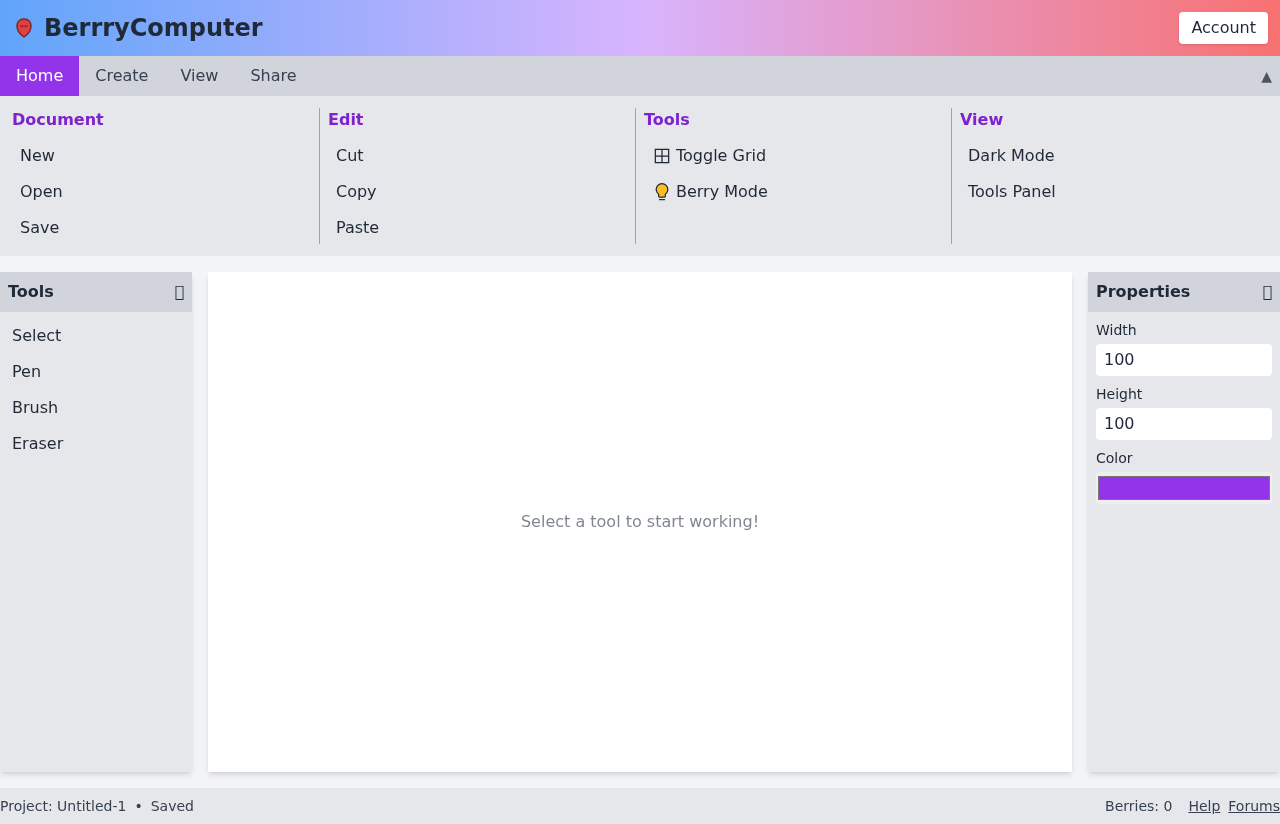The width and height of the screenshot is (1280, 824).
Task: Select the Eraser tool
Action: (37, 443)
